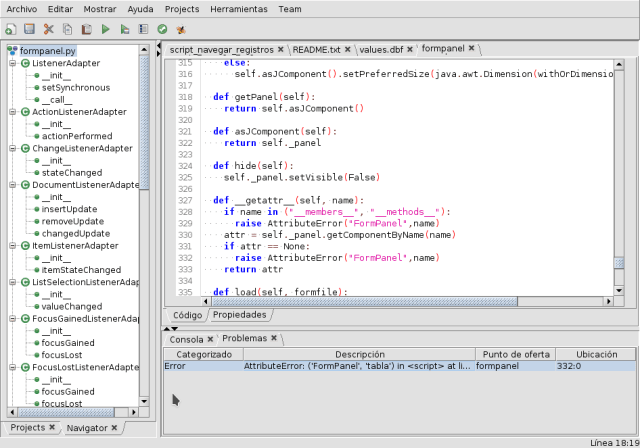
Task: Click the New file toolbar icon
Action: (11, 29)
